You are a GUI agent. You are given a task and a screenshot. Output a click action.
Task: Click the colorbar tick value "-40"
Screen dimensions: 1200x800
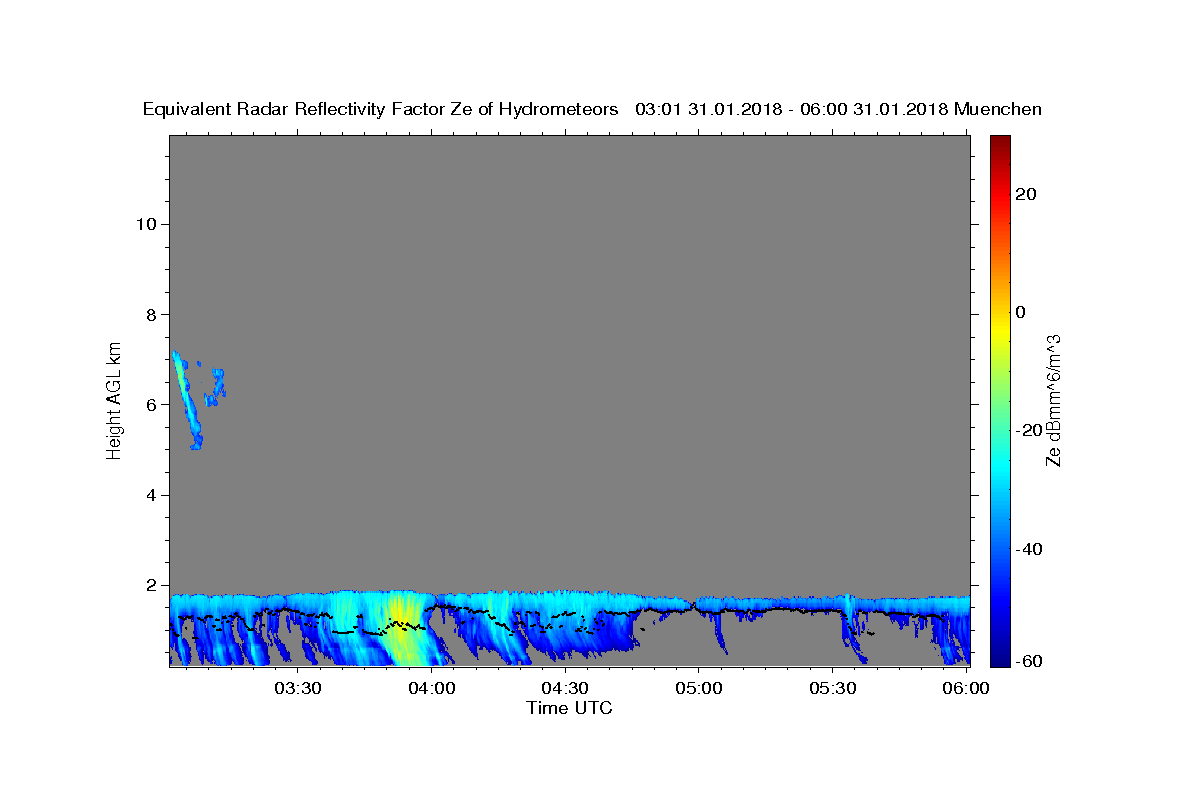click(x=1030, y=549)
